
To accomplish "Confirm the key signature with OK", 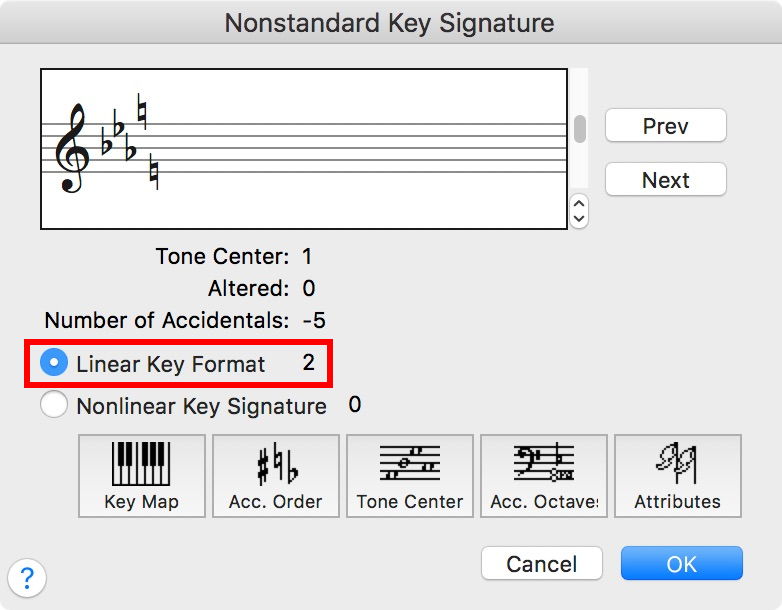I will coord(681,564).
